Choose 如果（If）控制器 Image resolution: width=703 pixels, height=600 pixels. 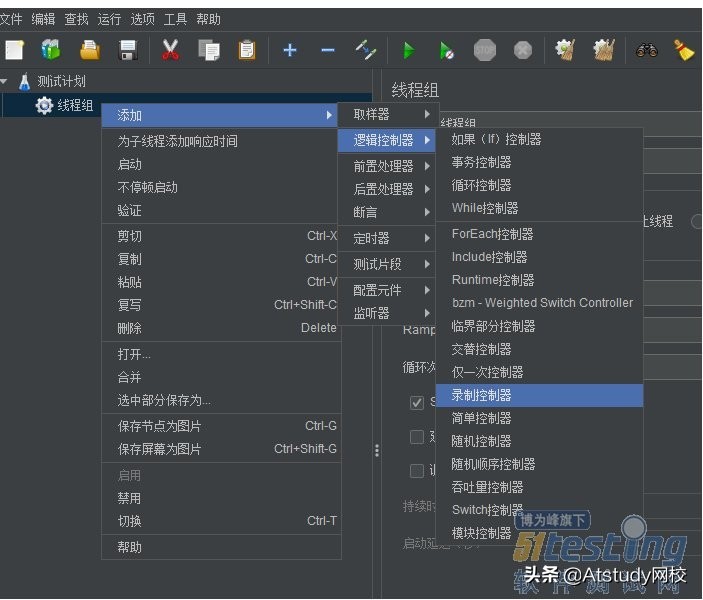click(x=539, y=139)
